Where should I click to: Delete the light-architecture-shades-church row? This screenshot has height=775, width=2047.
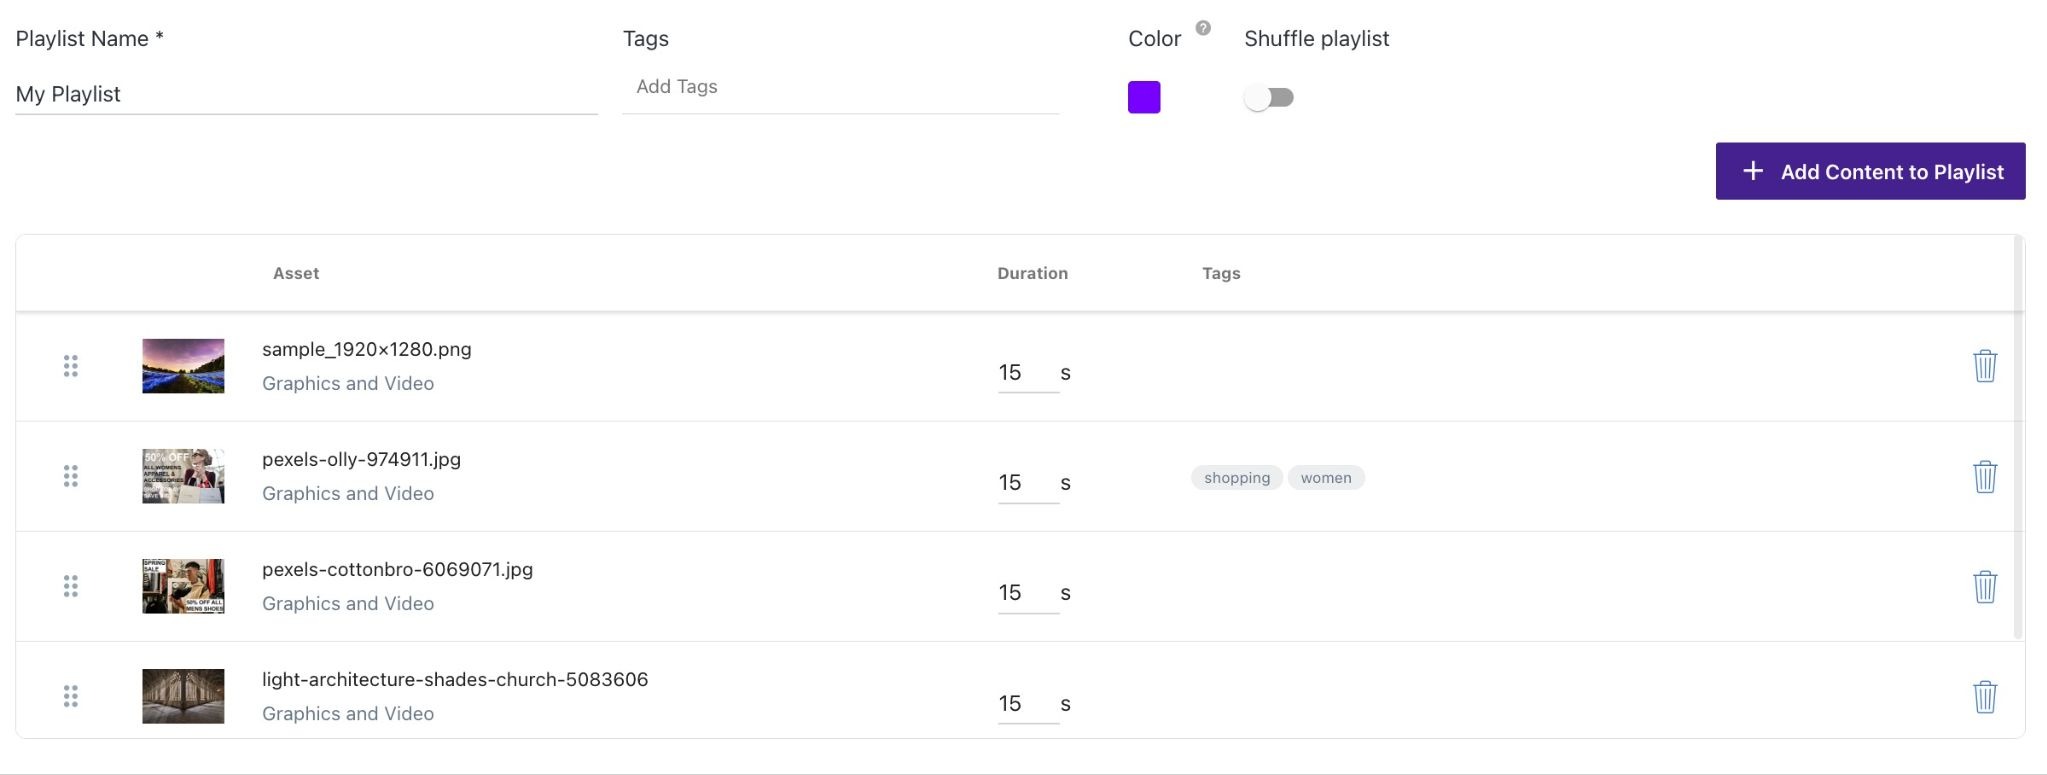1984,696
